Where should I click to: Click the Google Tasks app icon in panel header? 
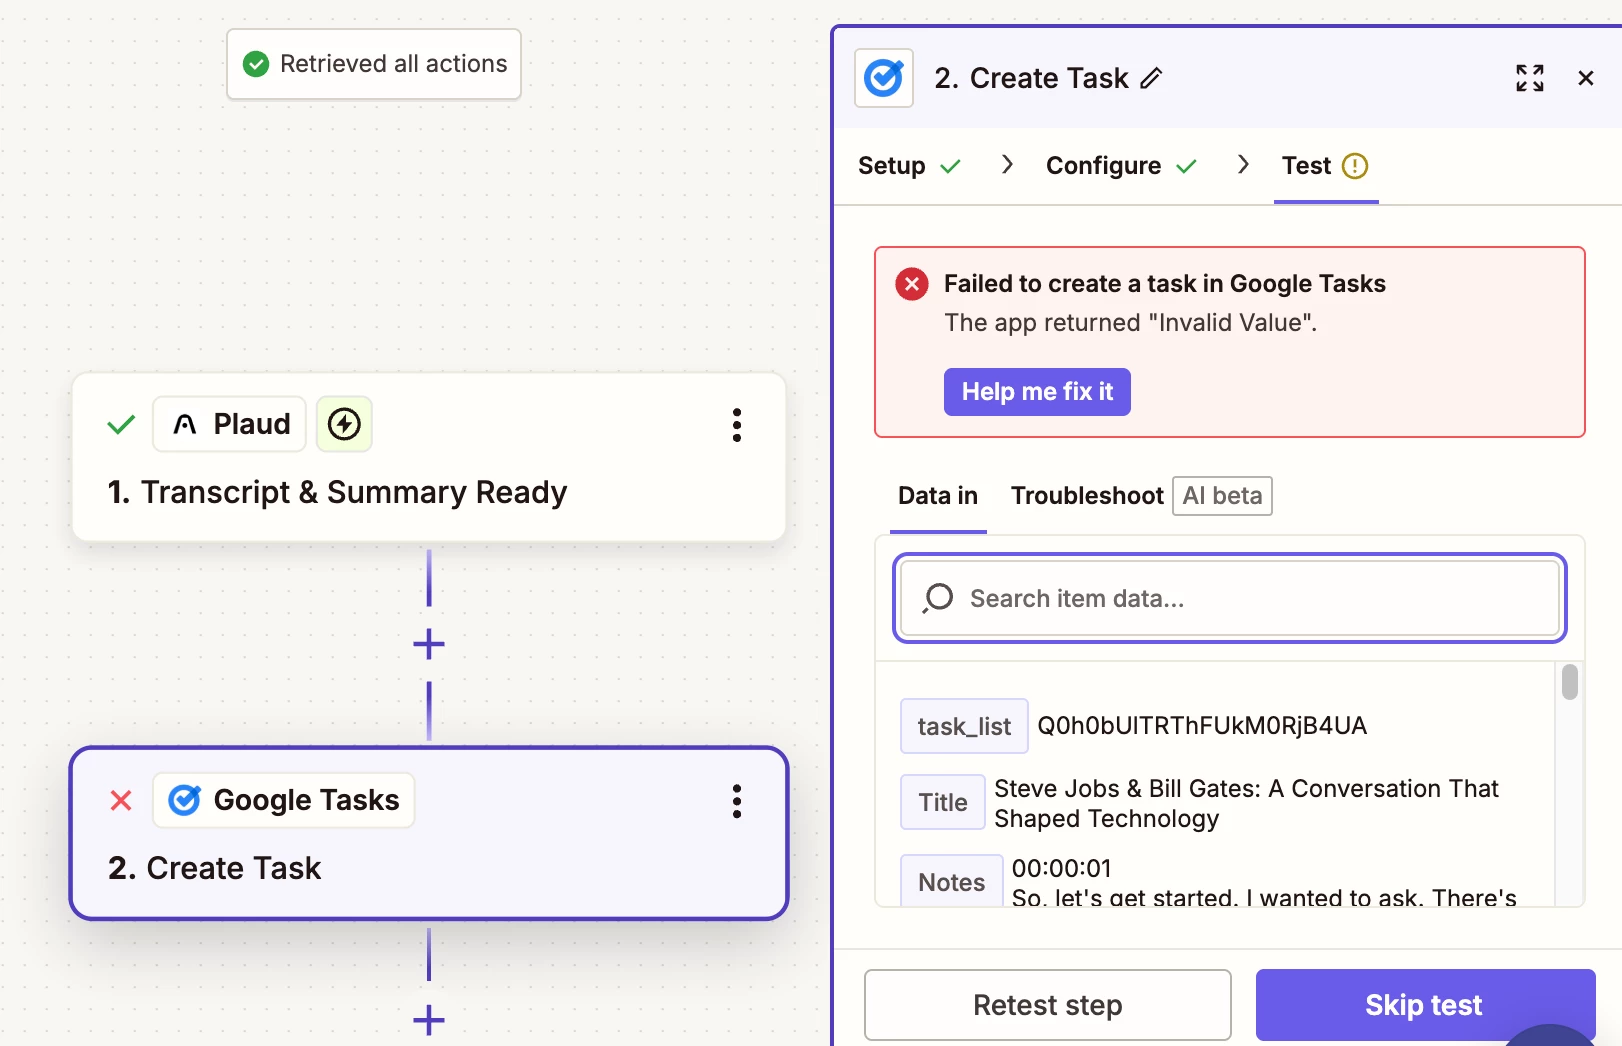[884, 78]
